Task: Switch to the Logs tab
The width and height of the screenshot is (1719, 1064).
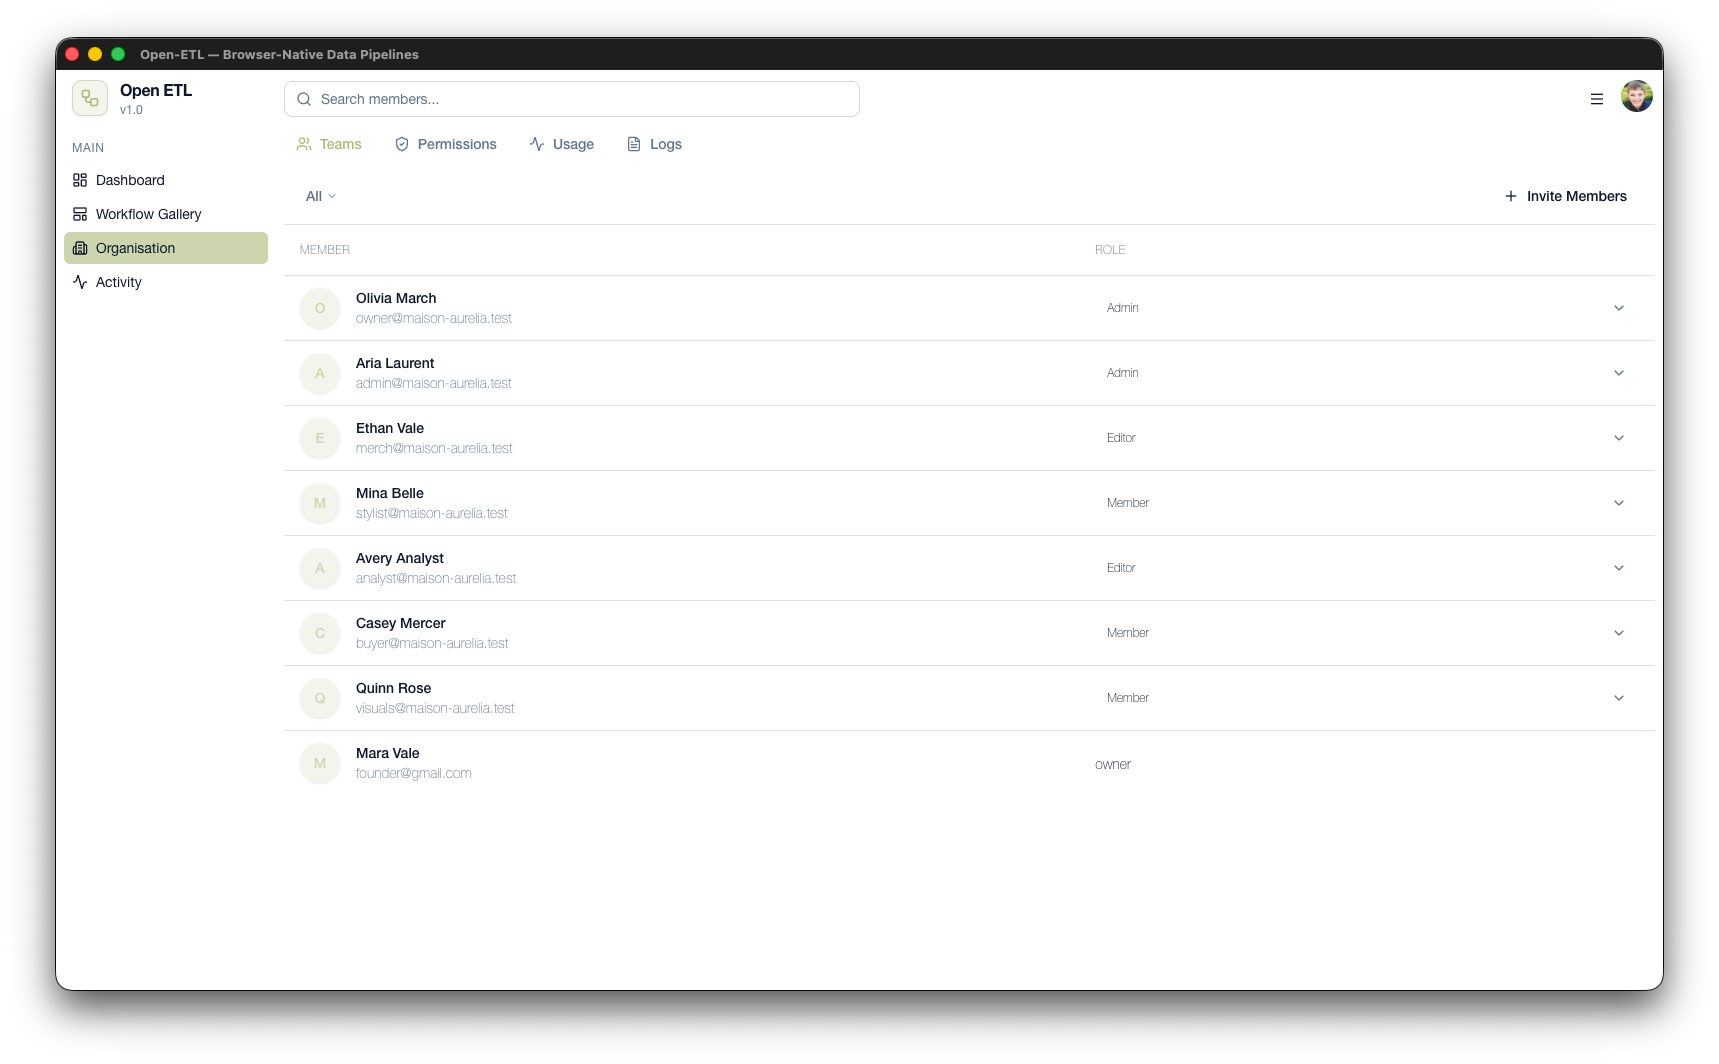Action: click(654, 144)
